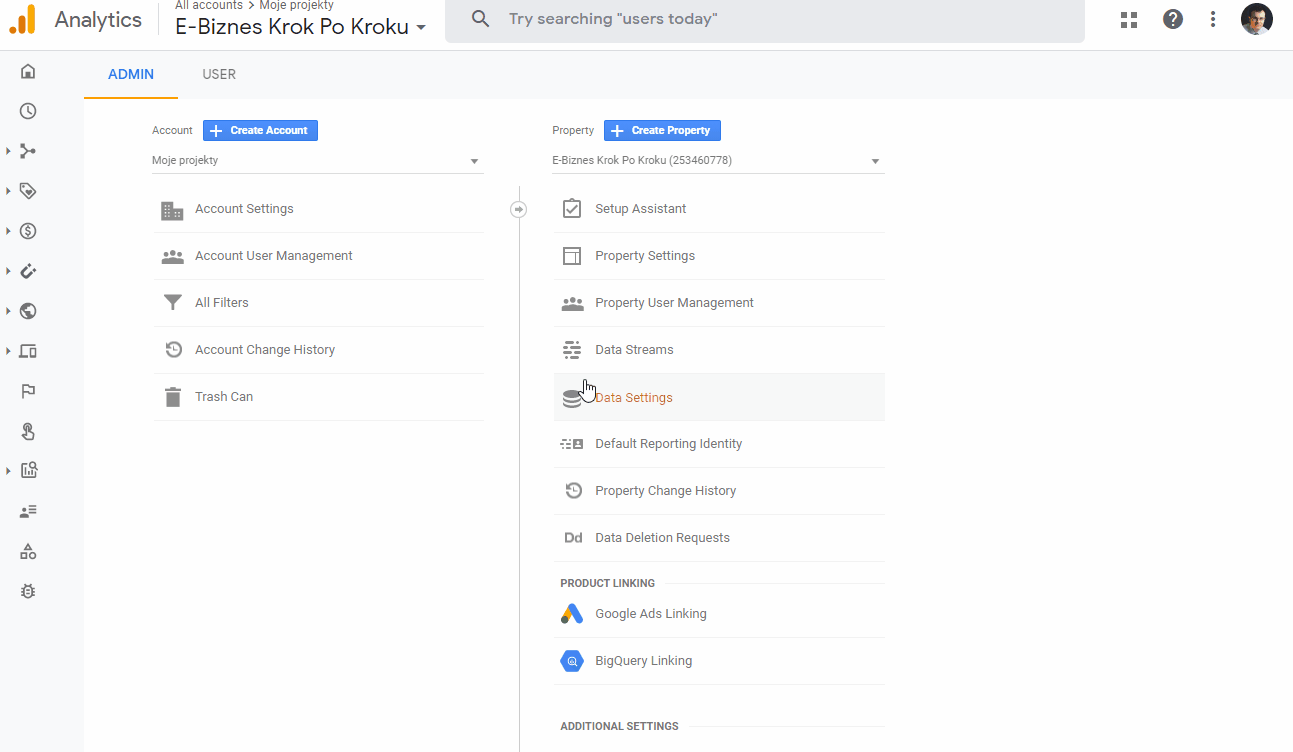Click the search box in the header
This screenshot has width=1293, height=752.
click(765, 19)
